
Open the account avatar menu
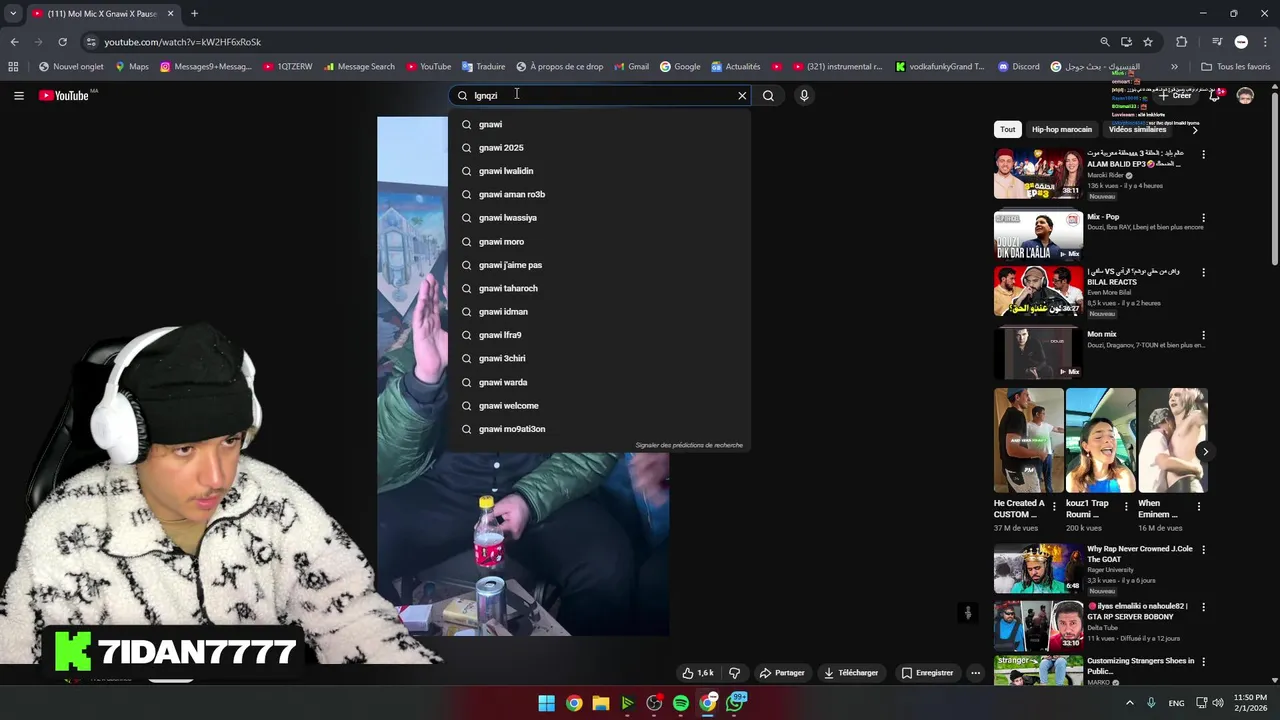pos(1245,95)
